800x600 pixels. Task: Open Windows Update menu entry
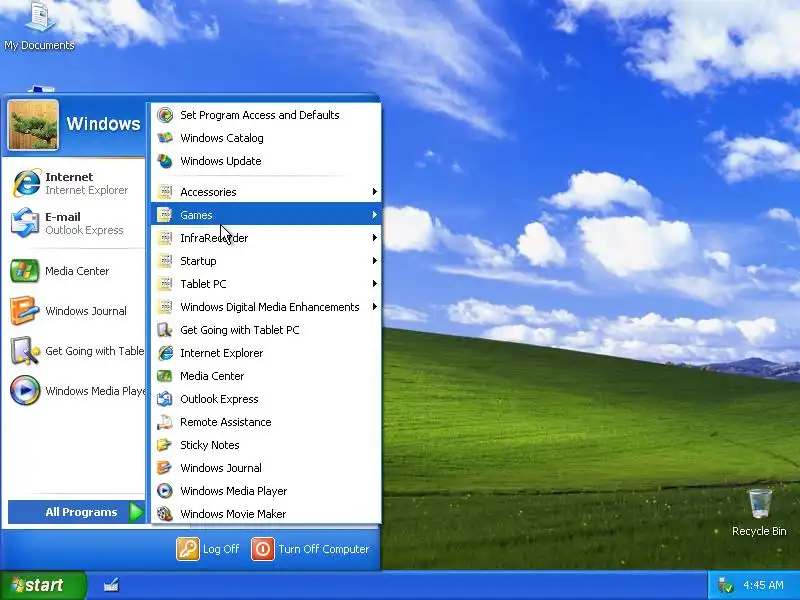coord(266,161)
